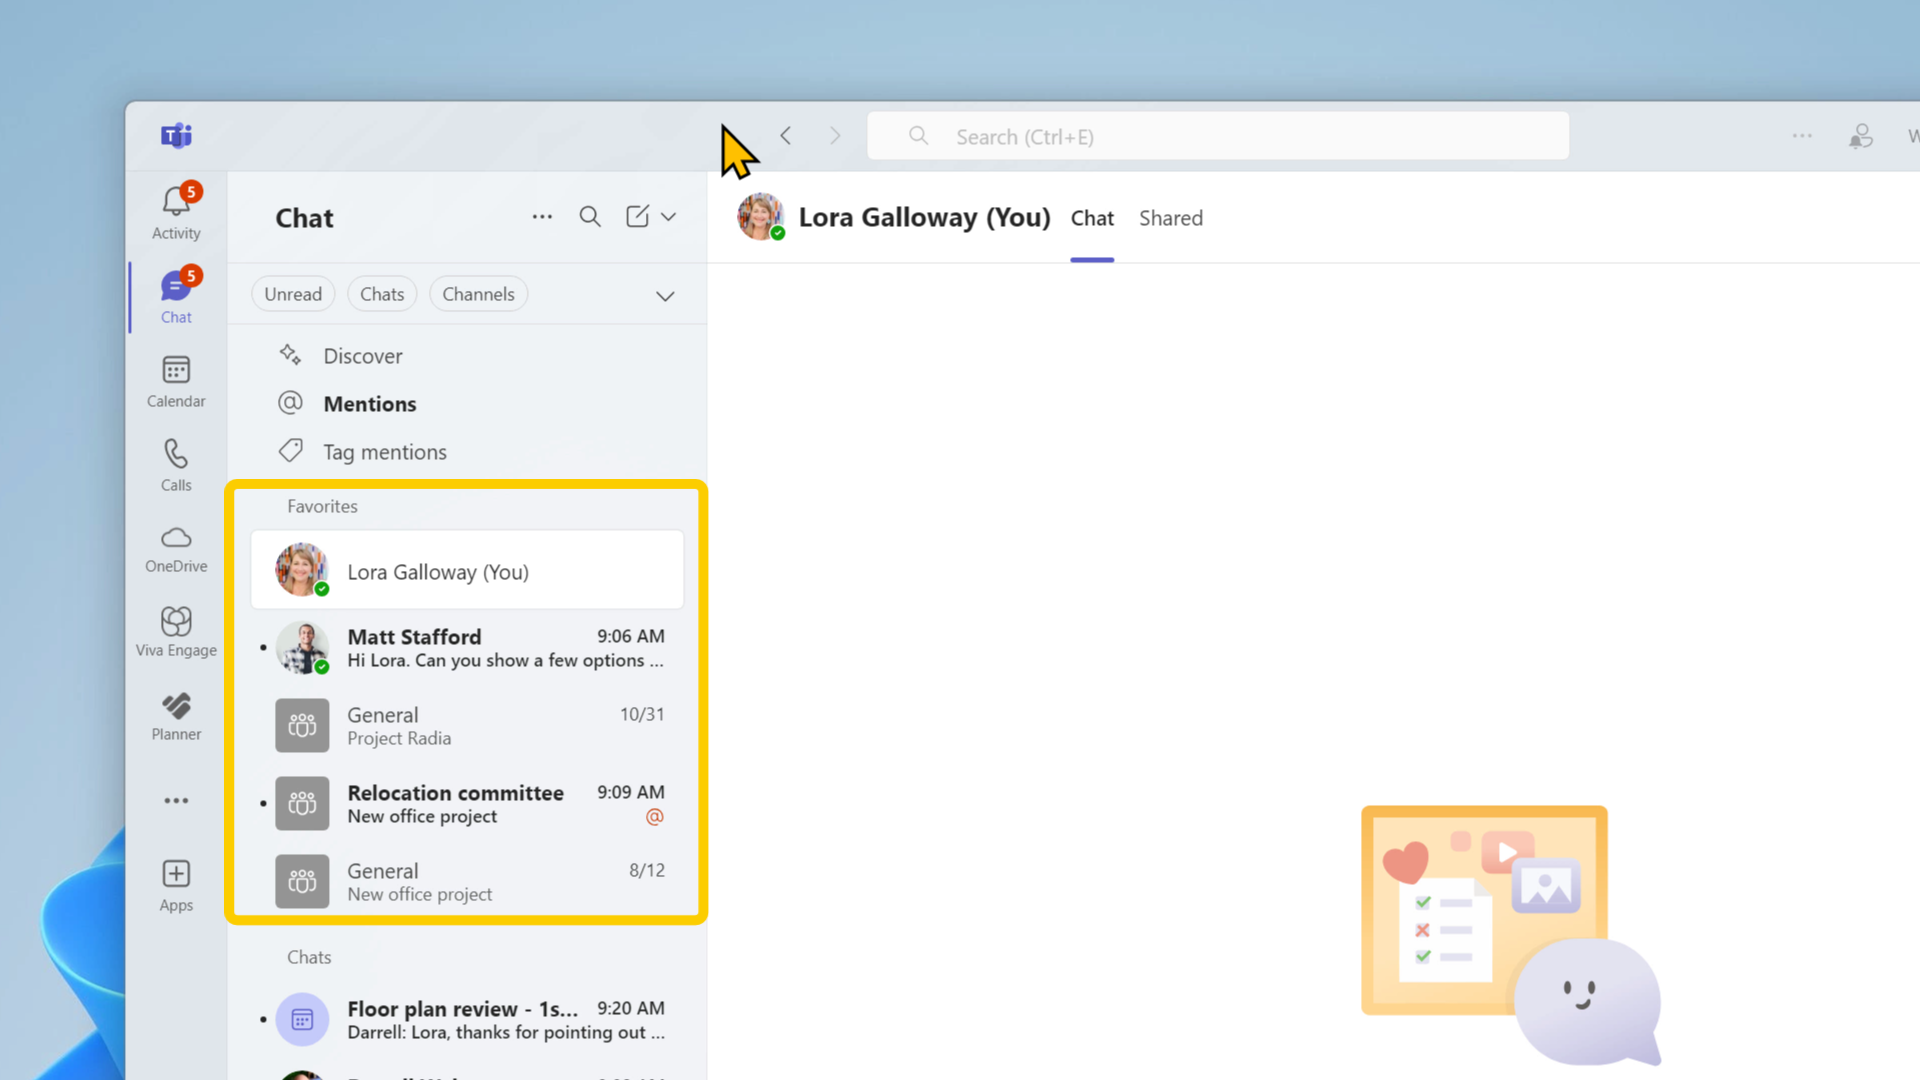The image size is (1920, 1080).
Task: Open chat options via the ellipsis menu
Action: tap(542, 217)
